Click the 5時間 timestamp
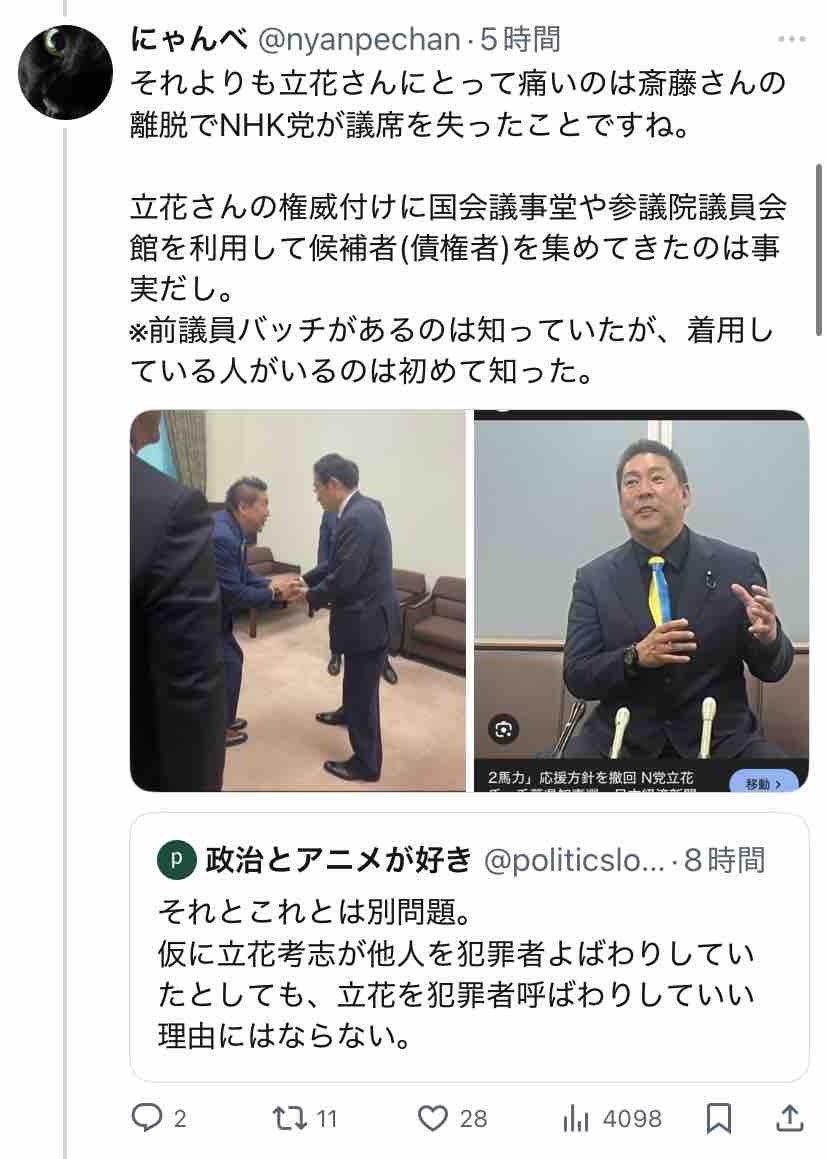This screenshot has height=1159, width=828. 520,38
